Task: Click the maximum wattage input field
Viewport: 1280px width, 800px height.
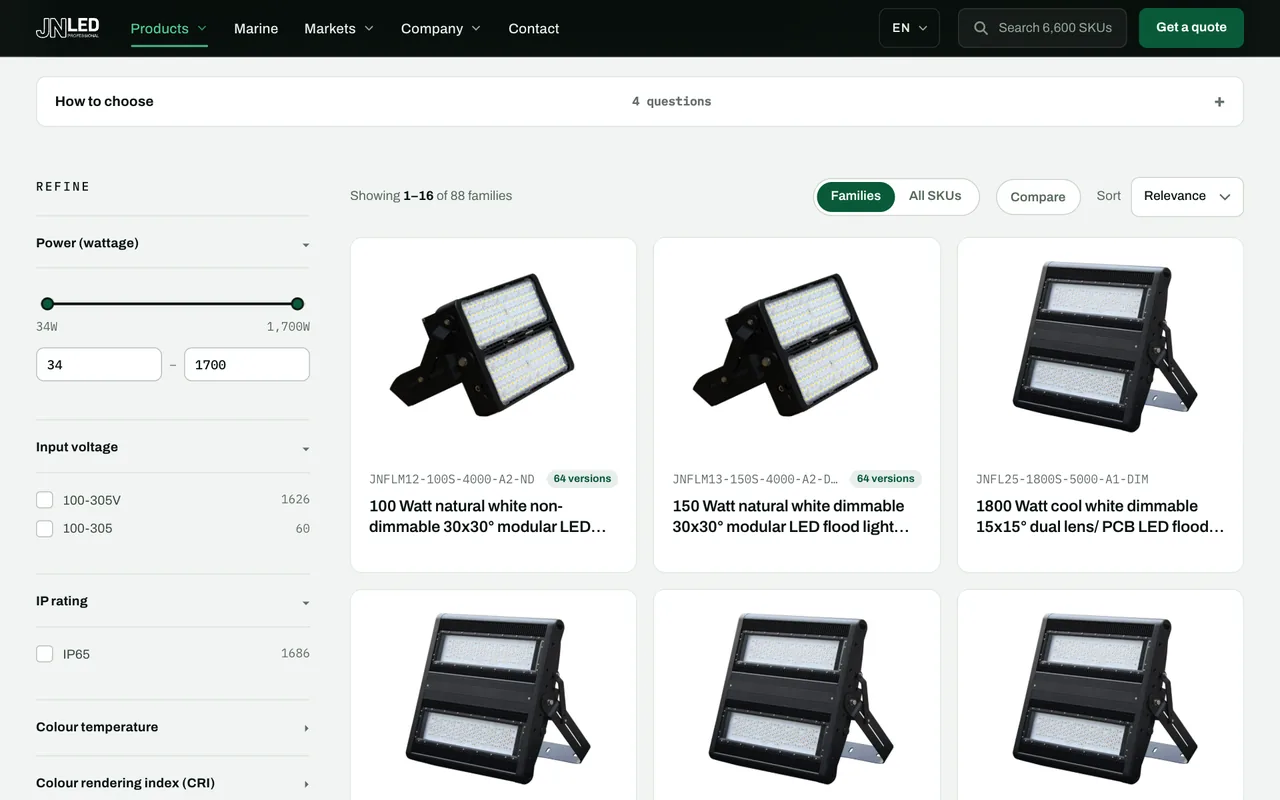Action: click(247, 365)
